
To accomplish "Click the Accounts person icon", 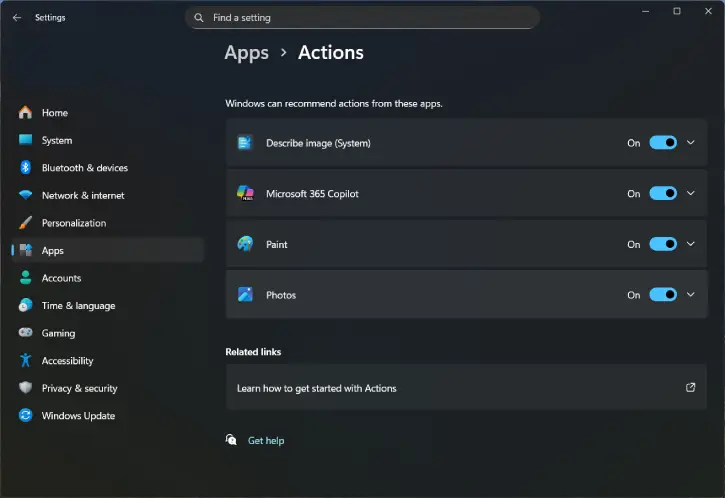I will (x=25, y=277).
